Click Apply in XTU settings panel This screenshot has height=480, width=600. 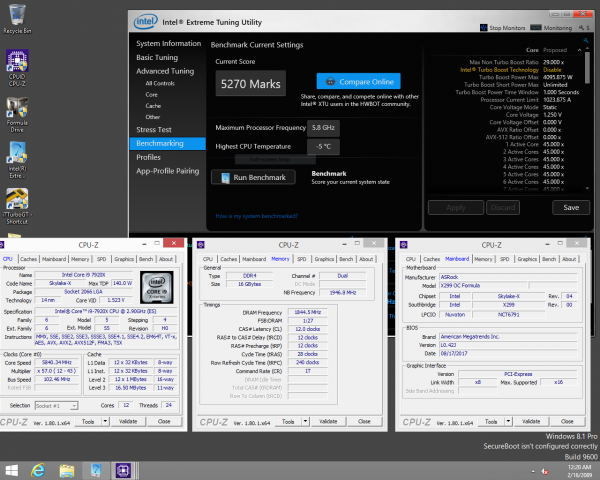coord(456,207)
